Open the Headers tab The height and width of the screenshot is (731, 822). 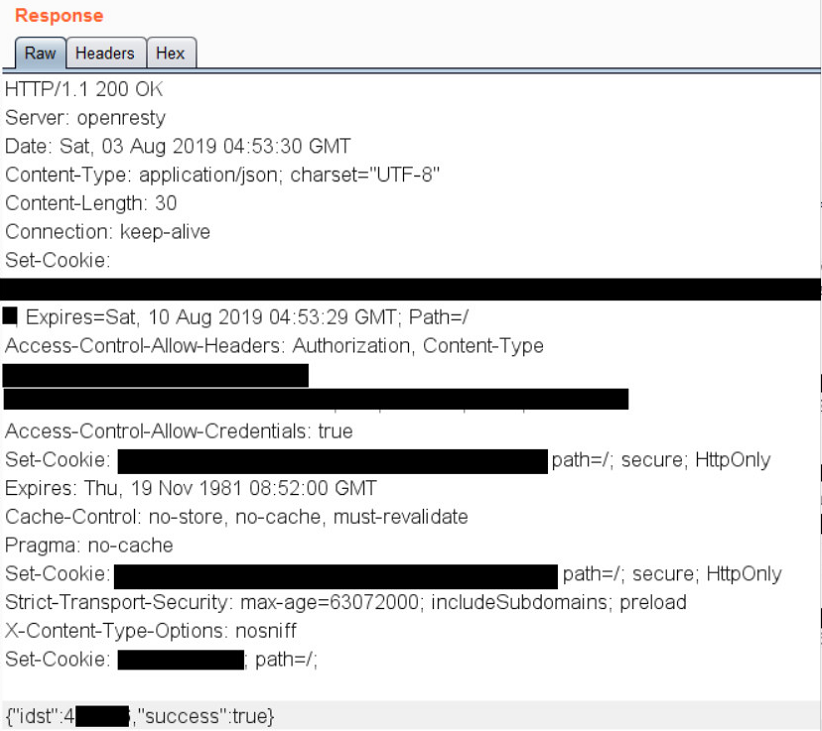105,53
